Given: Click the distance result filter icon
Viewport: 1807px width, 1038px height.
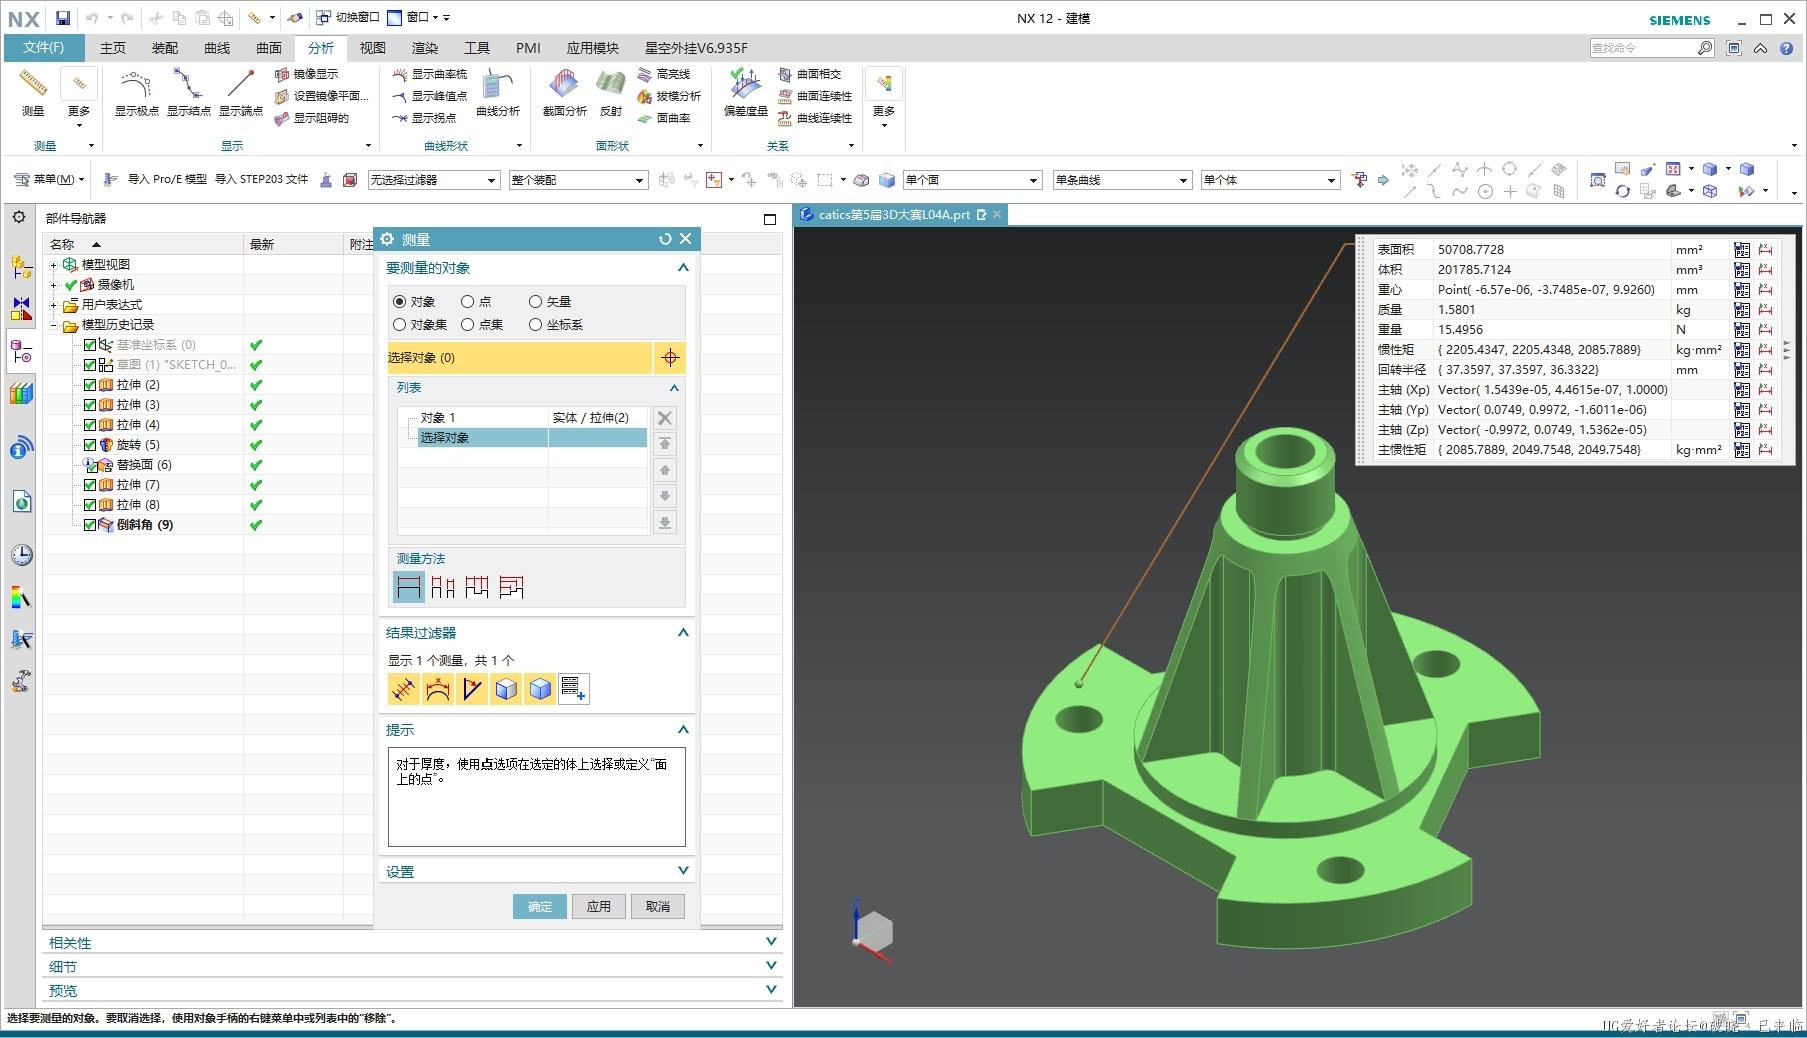Looking at the screenshot, I should point(403,689).
